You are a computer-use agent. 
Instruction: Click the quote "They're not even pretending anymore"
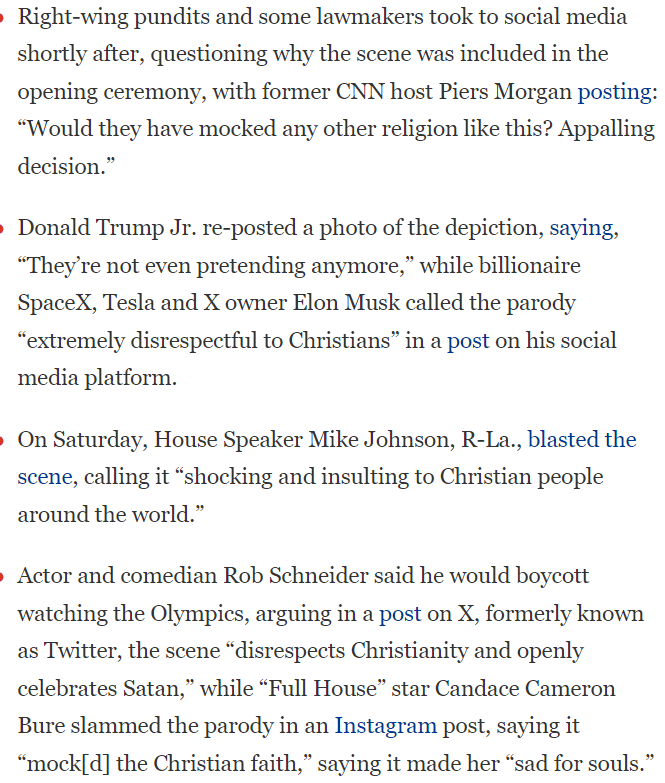[x=216, y=266]
